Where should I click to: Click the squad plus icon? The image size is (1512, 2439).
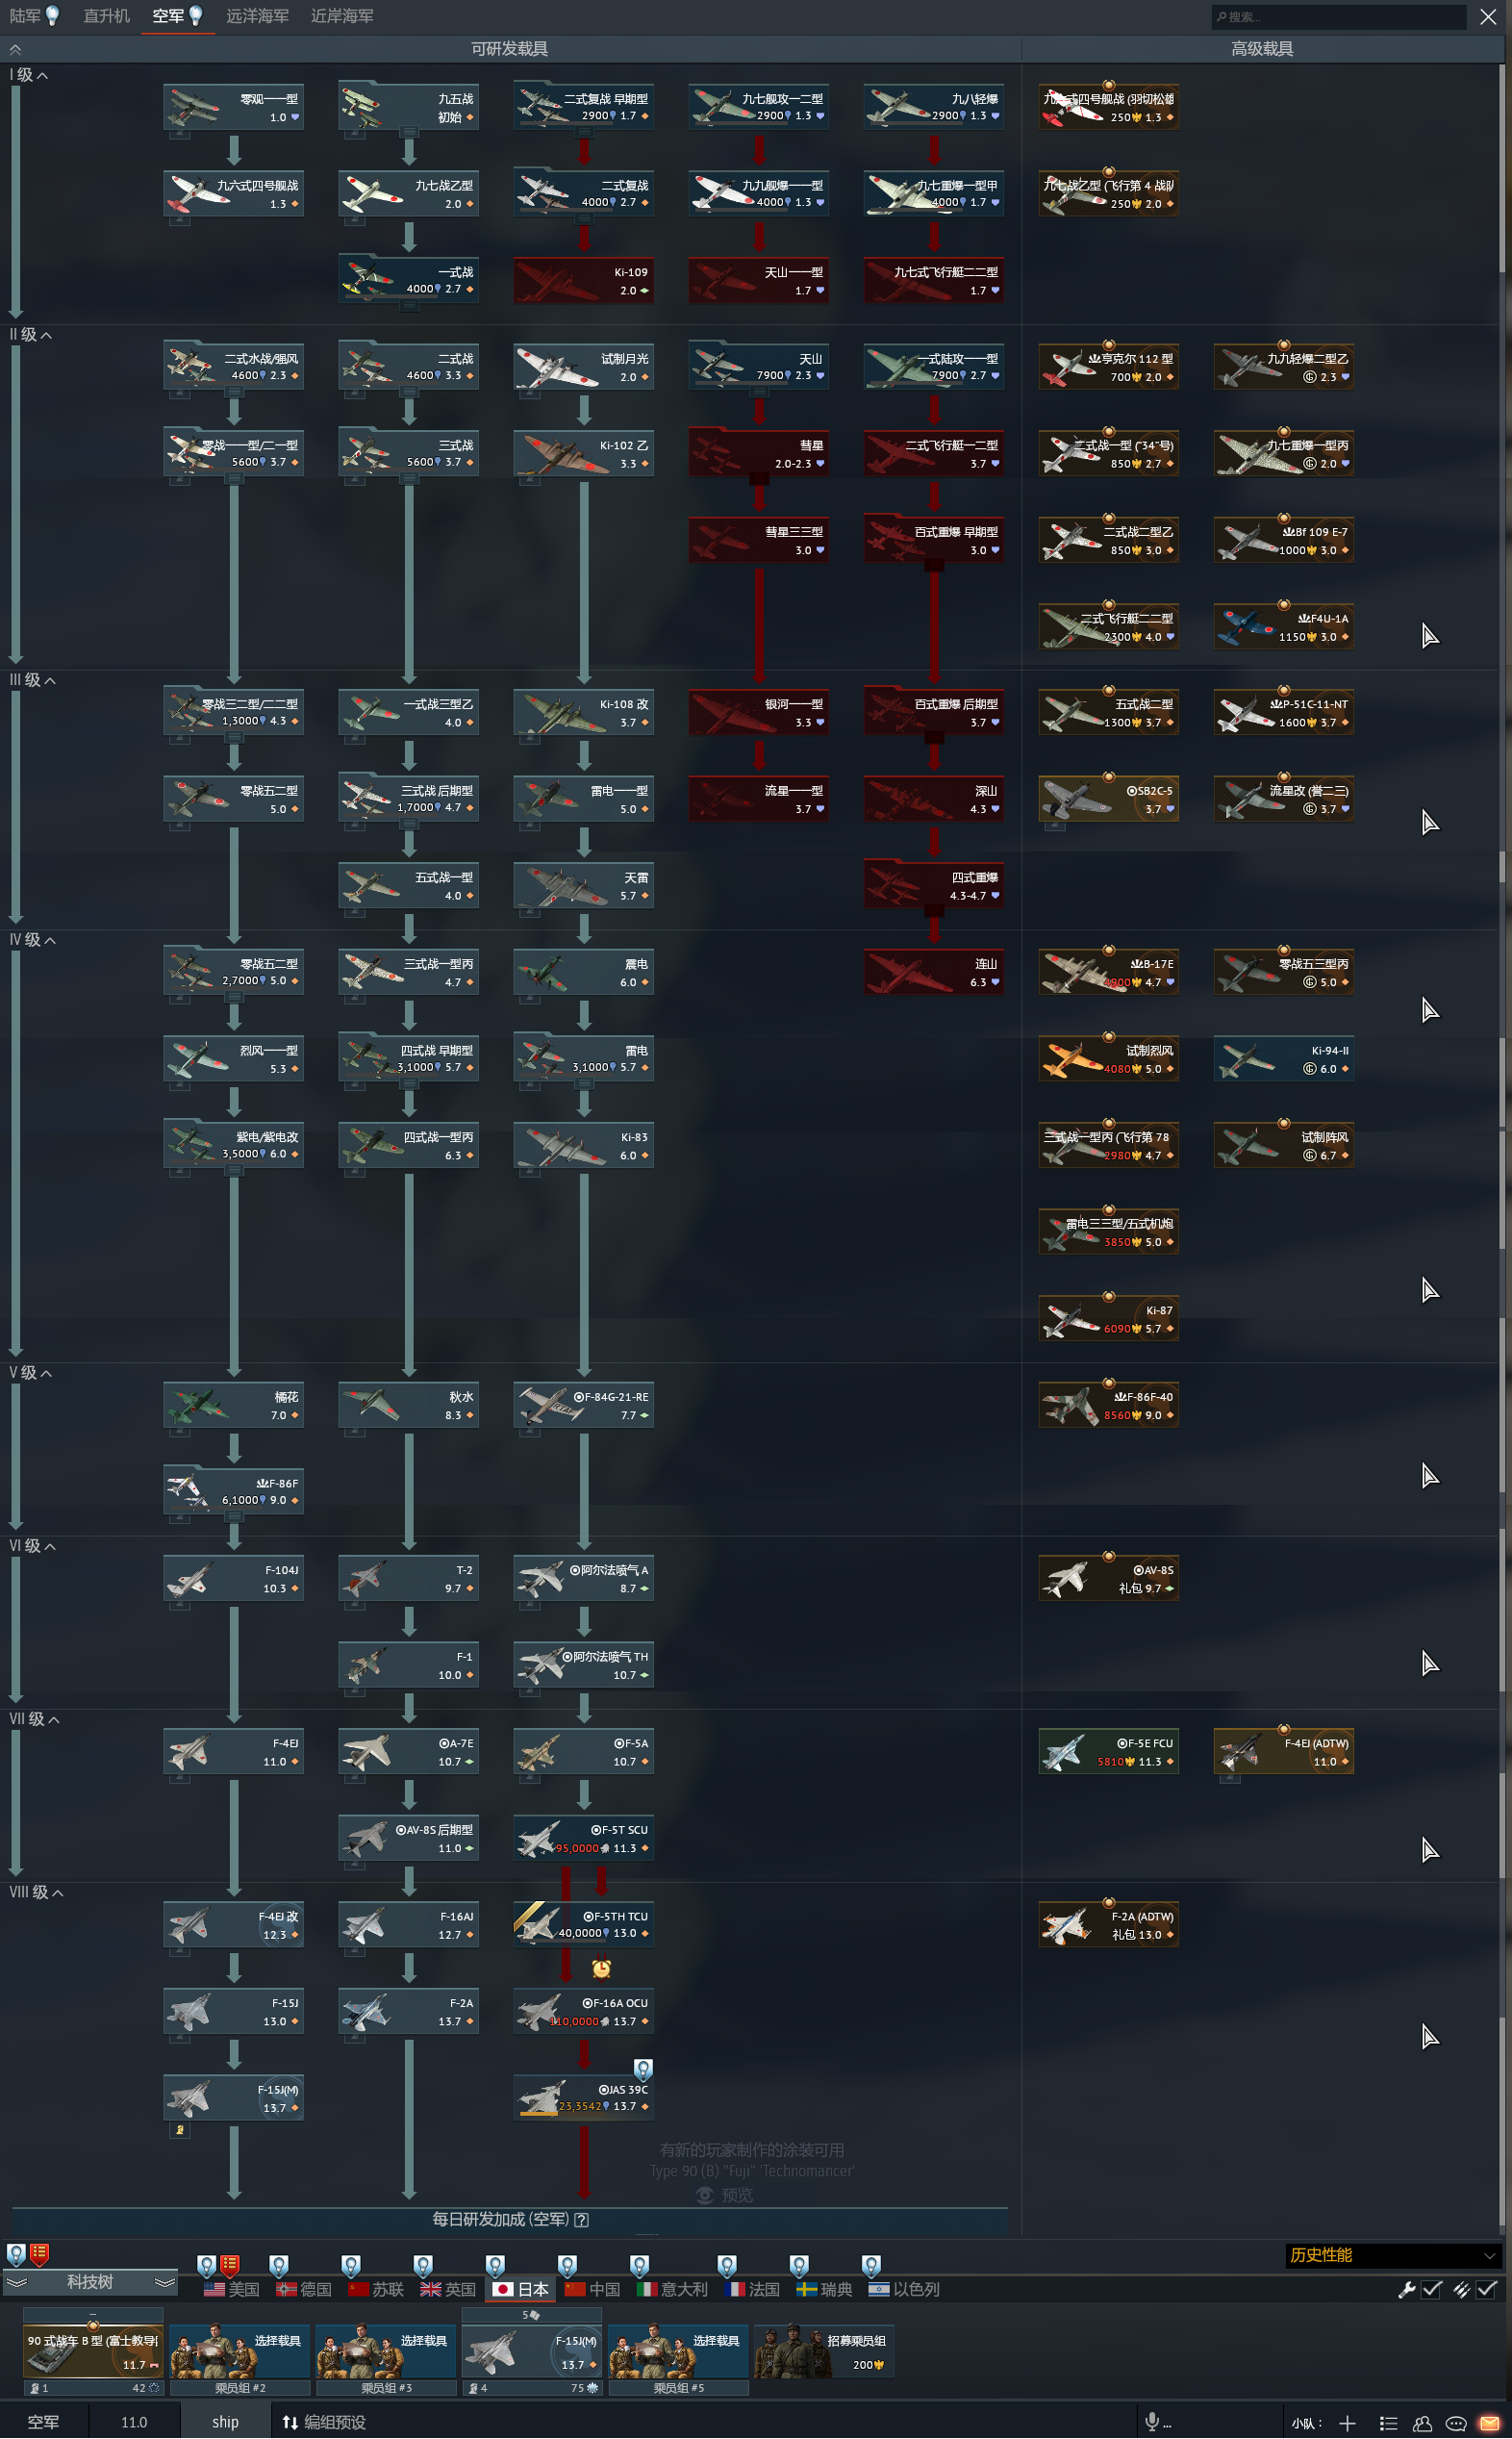click(1347, 2423)
